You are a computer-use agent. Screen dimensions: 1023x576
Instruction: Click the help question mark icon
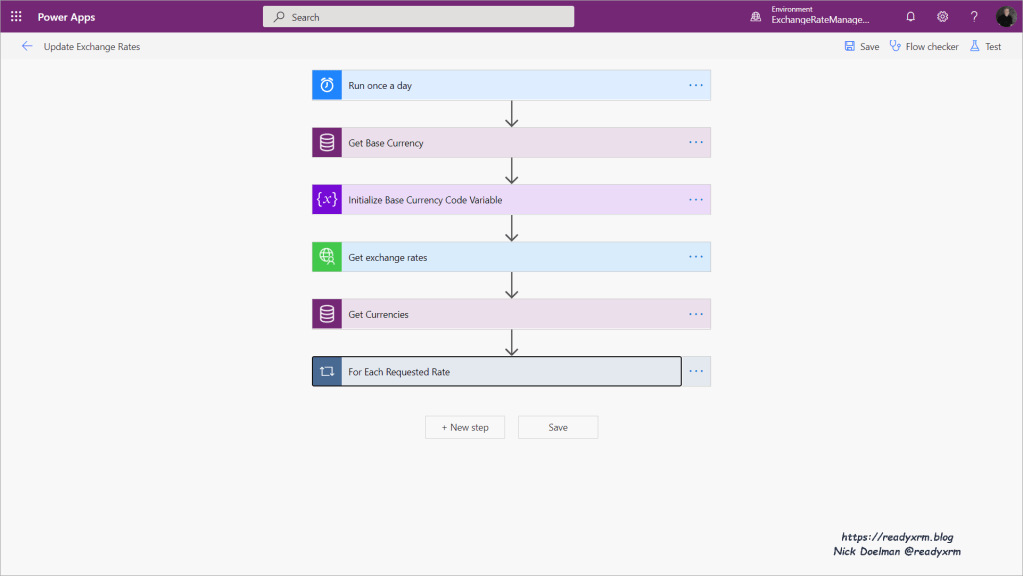tap(974, 17)
